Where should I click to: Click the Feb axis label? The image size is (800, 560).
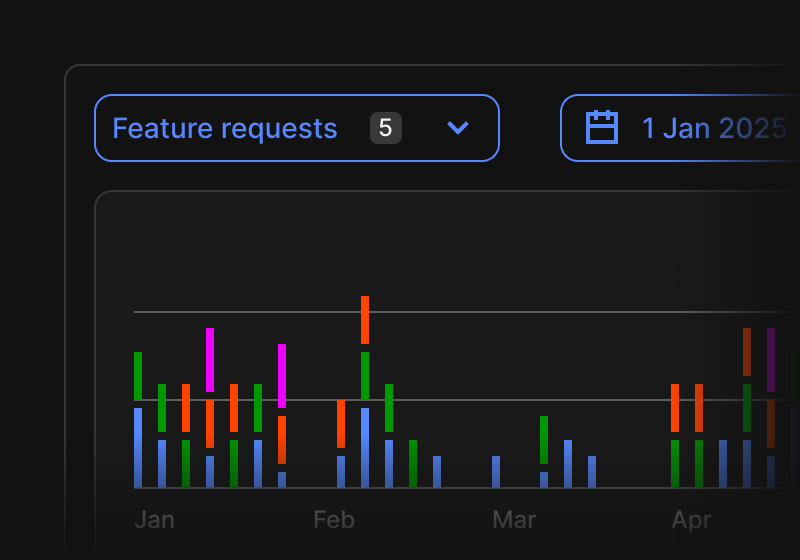pyautogui.click(x=334, y=520)
